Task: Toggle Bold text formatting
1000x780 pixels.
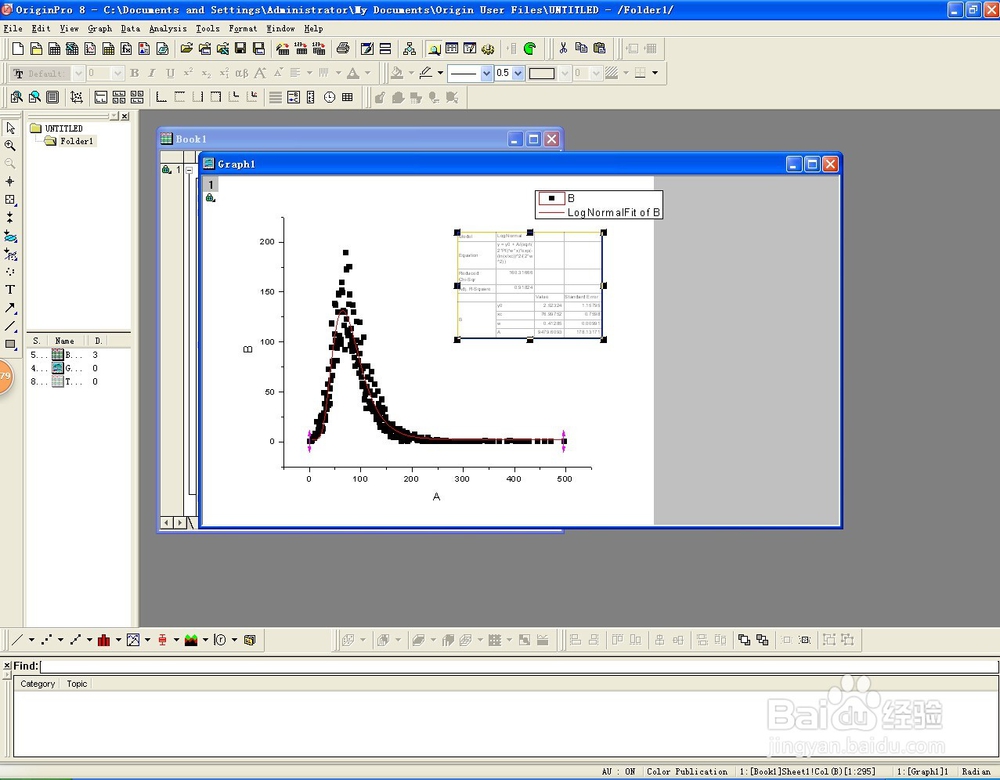Action: coord(135,73)
